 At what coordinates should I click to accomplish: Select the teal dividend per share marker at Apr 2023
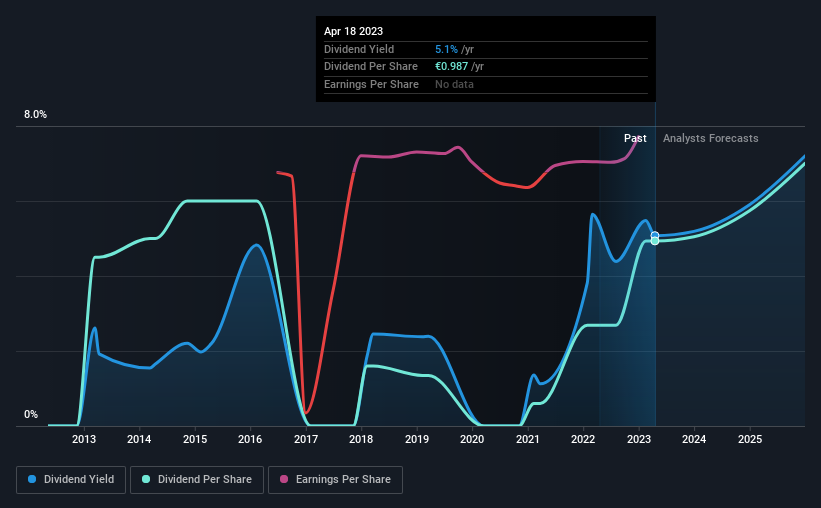[x=654, y=241]
